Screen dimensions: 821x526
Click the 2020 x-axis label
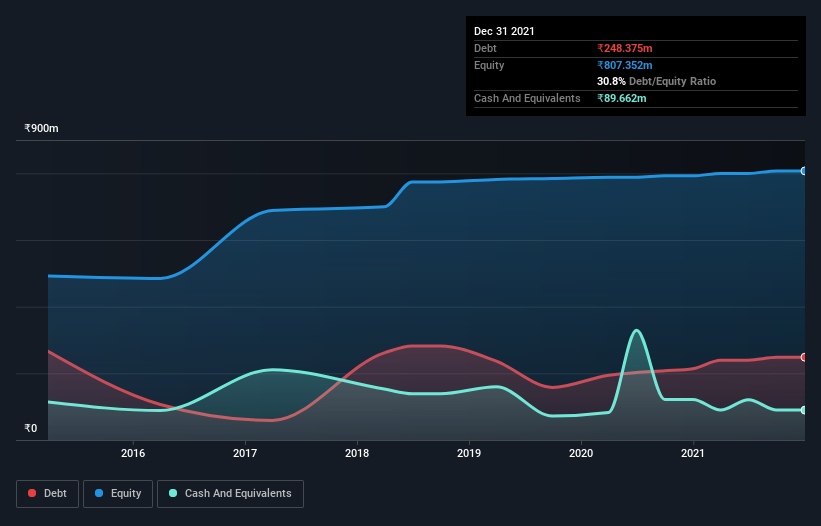pos(581,453)
